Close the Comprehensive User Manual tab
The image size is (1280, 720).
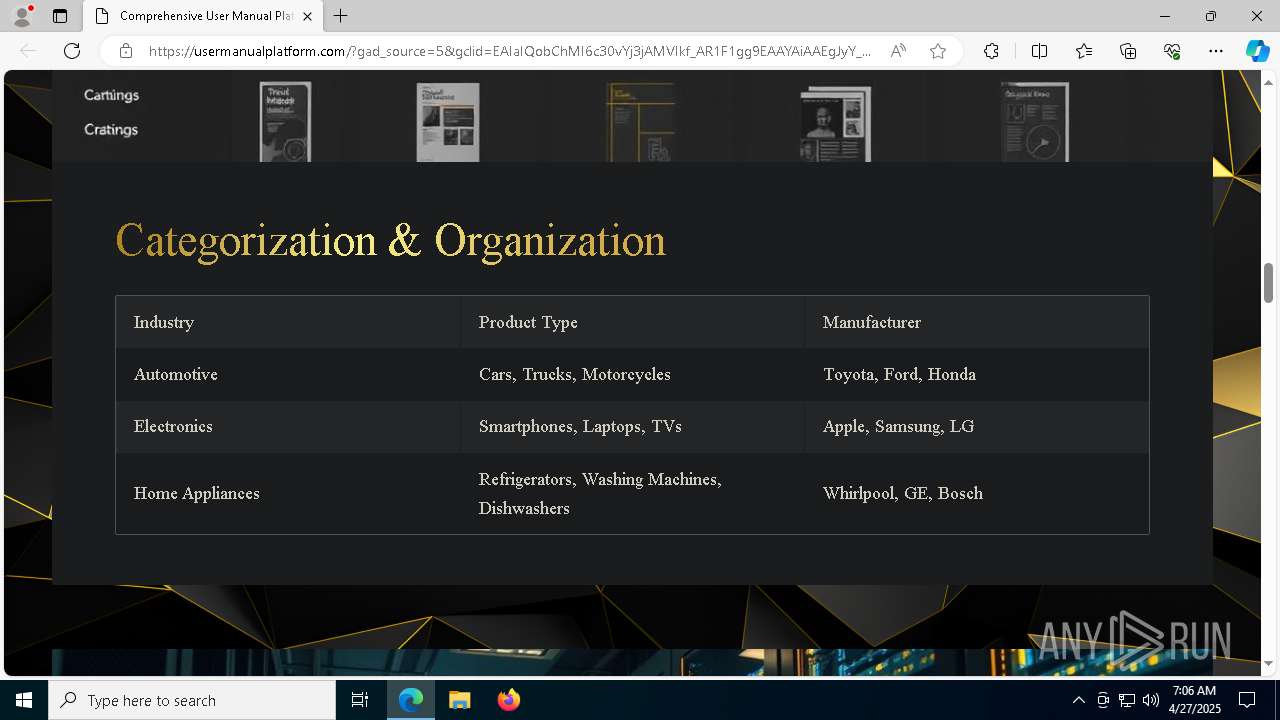point(307,16)
